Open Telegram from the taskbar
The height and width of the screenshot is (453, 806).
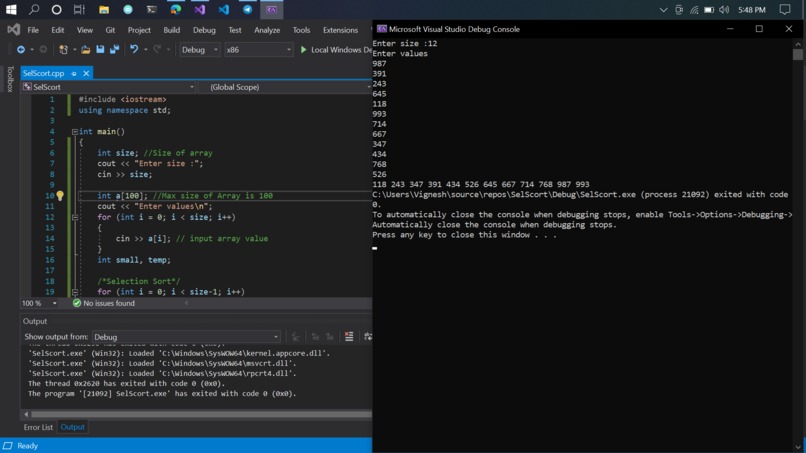[247, 9]
